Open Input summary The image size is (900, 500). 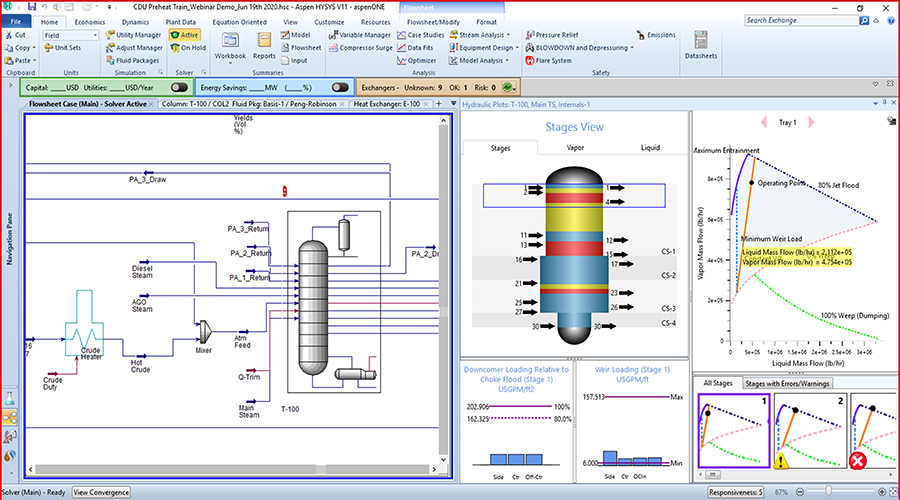294,60
